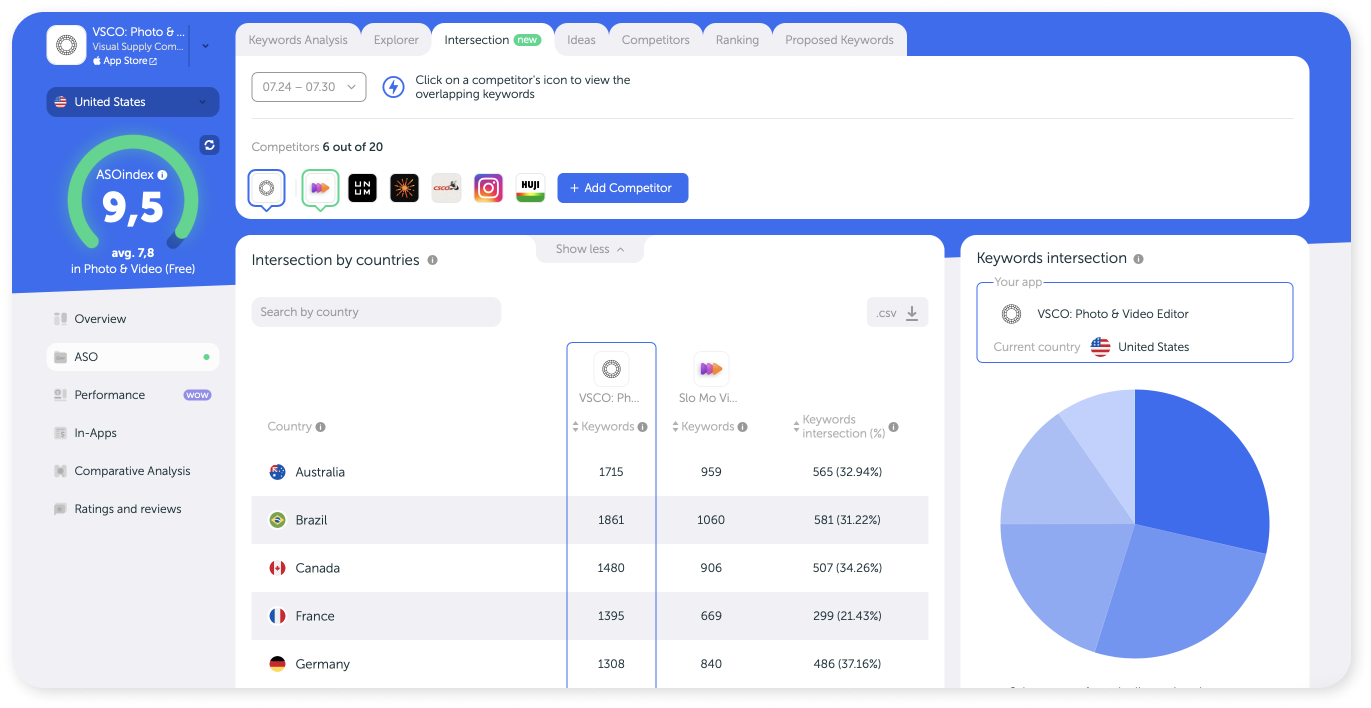Click the VSCO app icon in the sidebar header
The width and height of the screenshot is (1371, 708).
tap(67, 45)
